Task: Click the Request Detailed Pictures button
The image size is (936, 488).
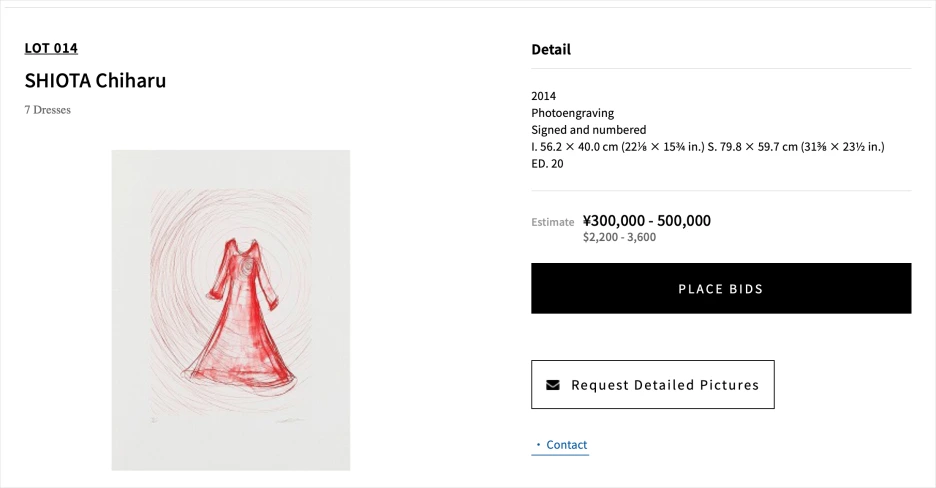Action: point(652,385)
